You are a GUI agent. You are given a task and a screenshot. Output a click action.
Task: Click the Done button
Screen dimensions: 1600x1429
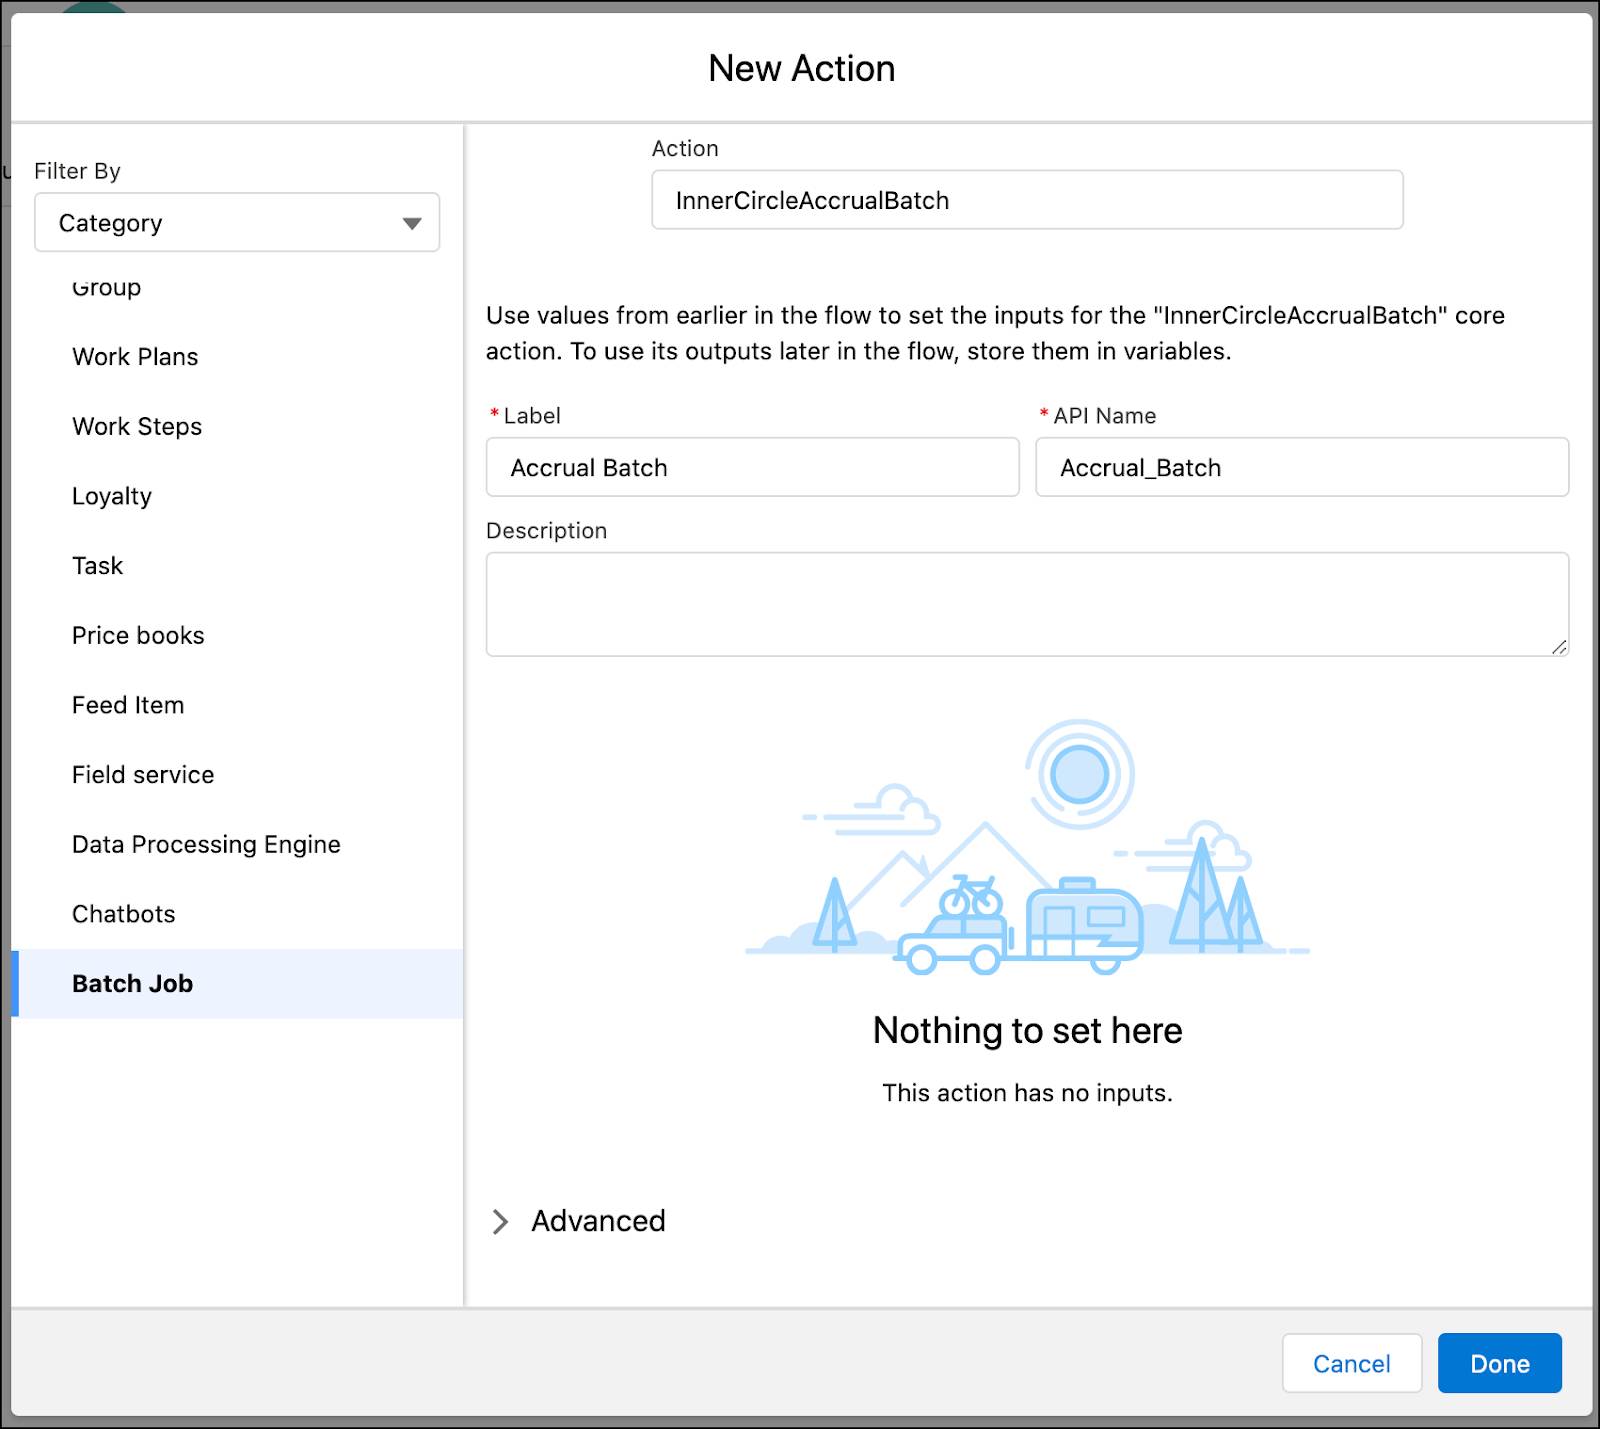1499,1363
